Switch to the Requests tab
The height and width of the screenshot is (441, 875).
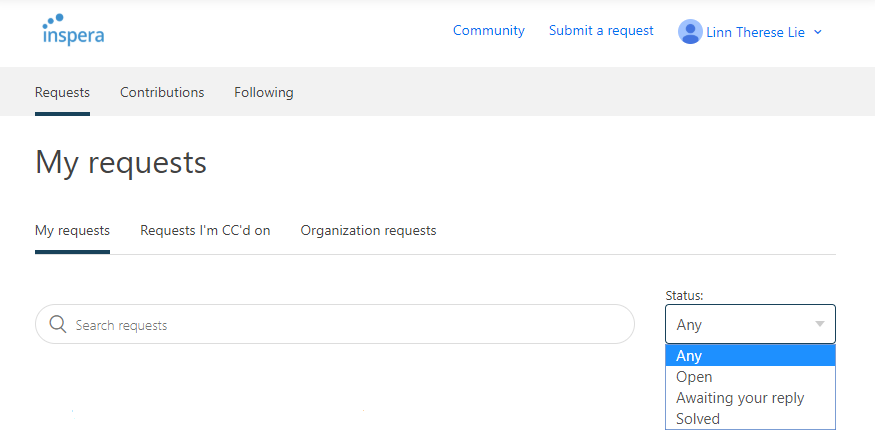pyautogui.click(x=62, y=92)
